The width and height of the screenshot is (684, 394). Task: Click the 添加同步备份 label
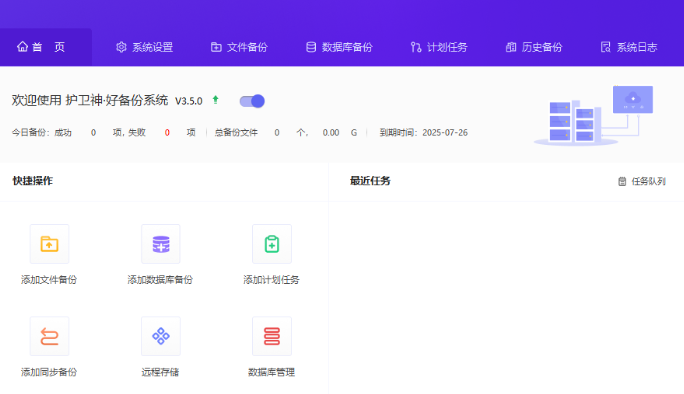pyautogui.click(x=49, y=372)
